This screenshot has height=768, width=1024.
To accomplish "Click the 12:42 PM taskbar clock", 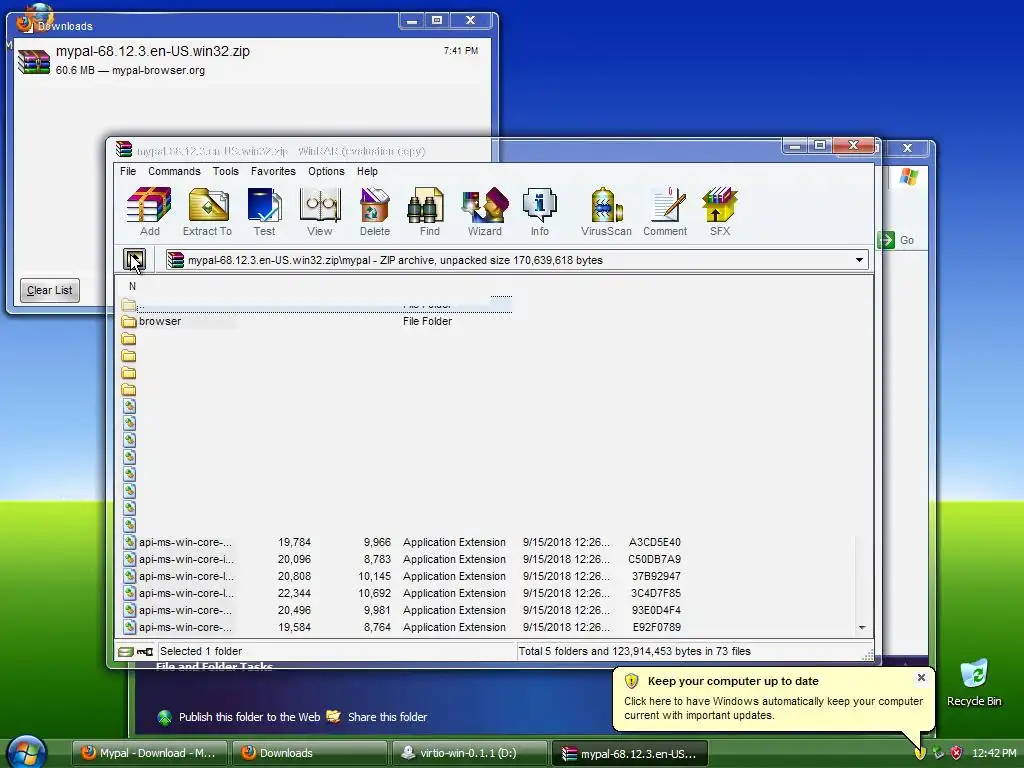I will click(x=994, y=753).
